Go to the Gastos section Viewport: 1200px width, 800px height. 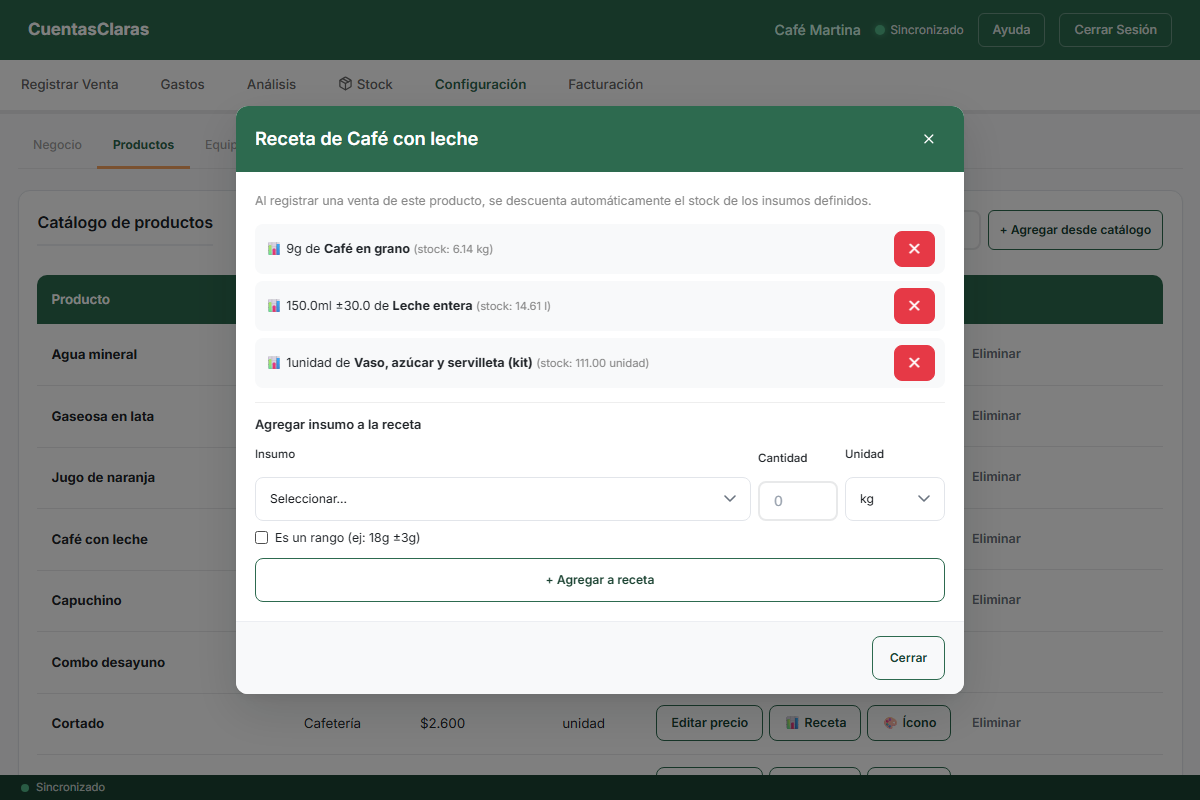[182, 85]
